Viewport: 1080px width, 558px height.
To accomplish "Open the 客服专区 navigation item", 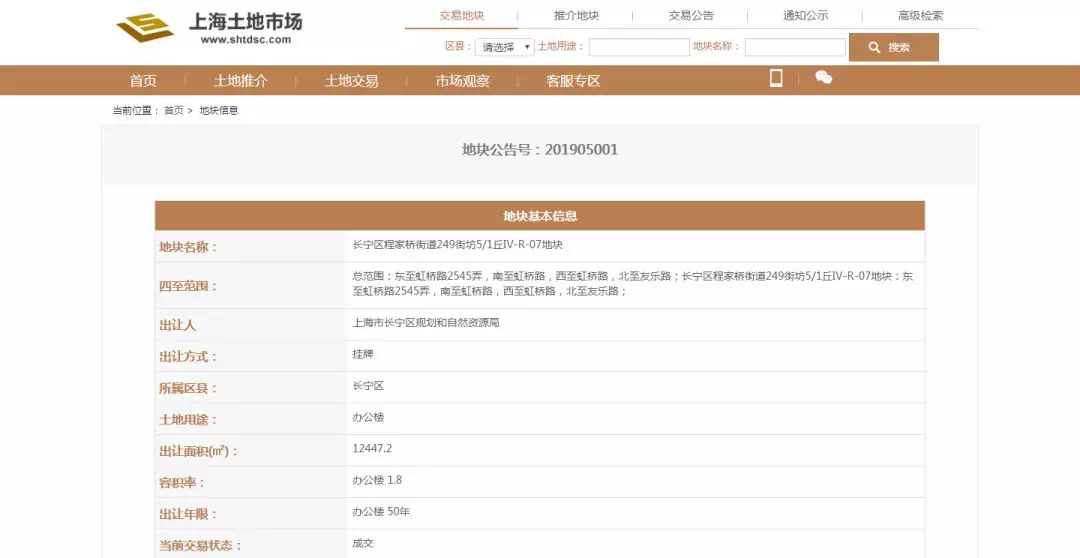I will 573,81.
